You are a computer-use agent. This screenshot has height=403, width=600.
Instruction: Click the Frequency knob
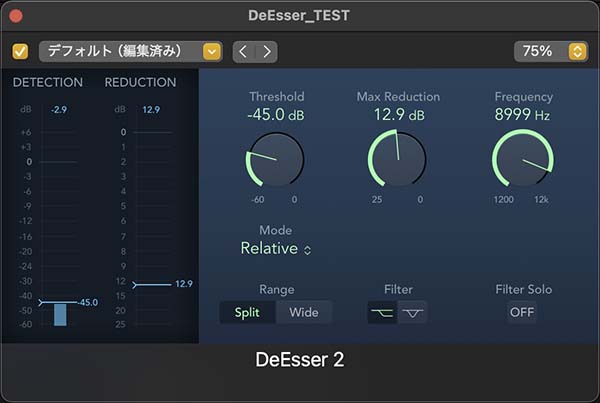point(522,160)
